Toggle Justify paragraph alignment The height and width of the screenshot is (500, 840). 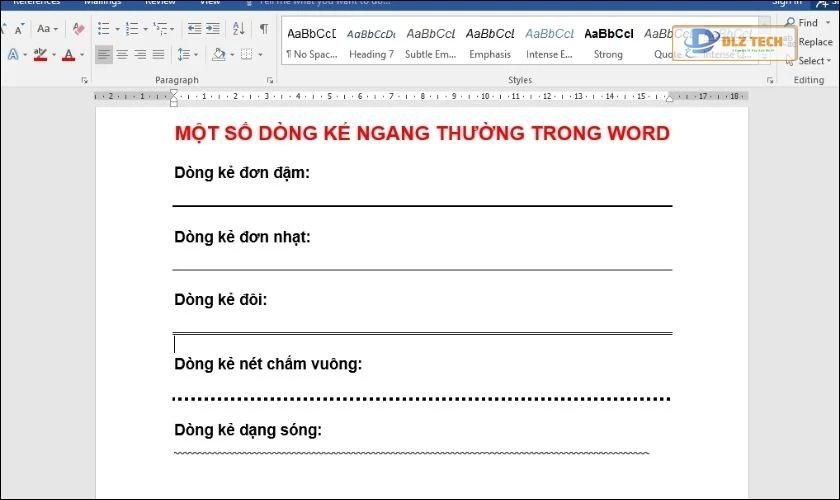(158, 54)
